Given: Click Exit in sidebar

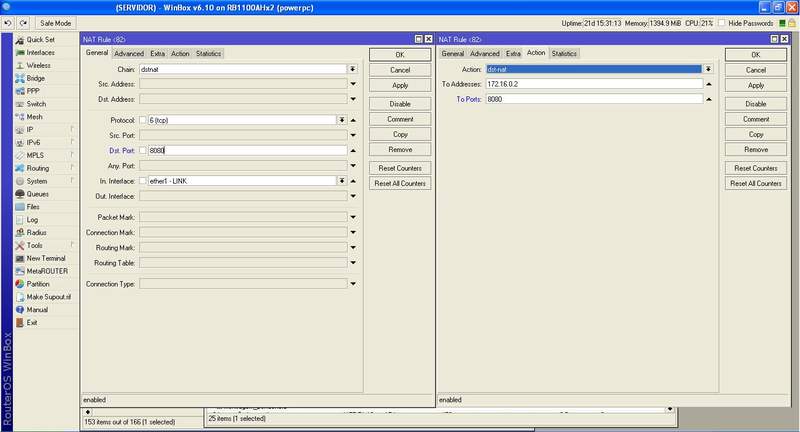Looking at the screenshot, I should (x=32, y=322).
